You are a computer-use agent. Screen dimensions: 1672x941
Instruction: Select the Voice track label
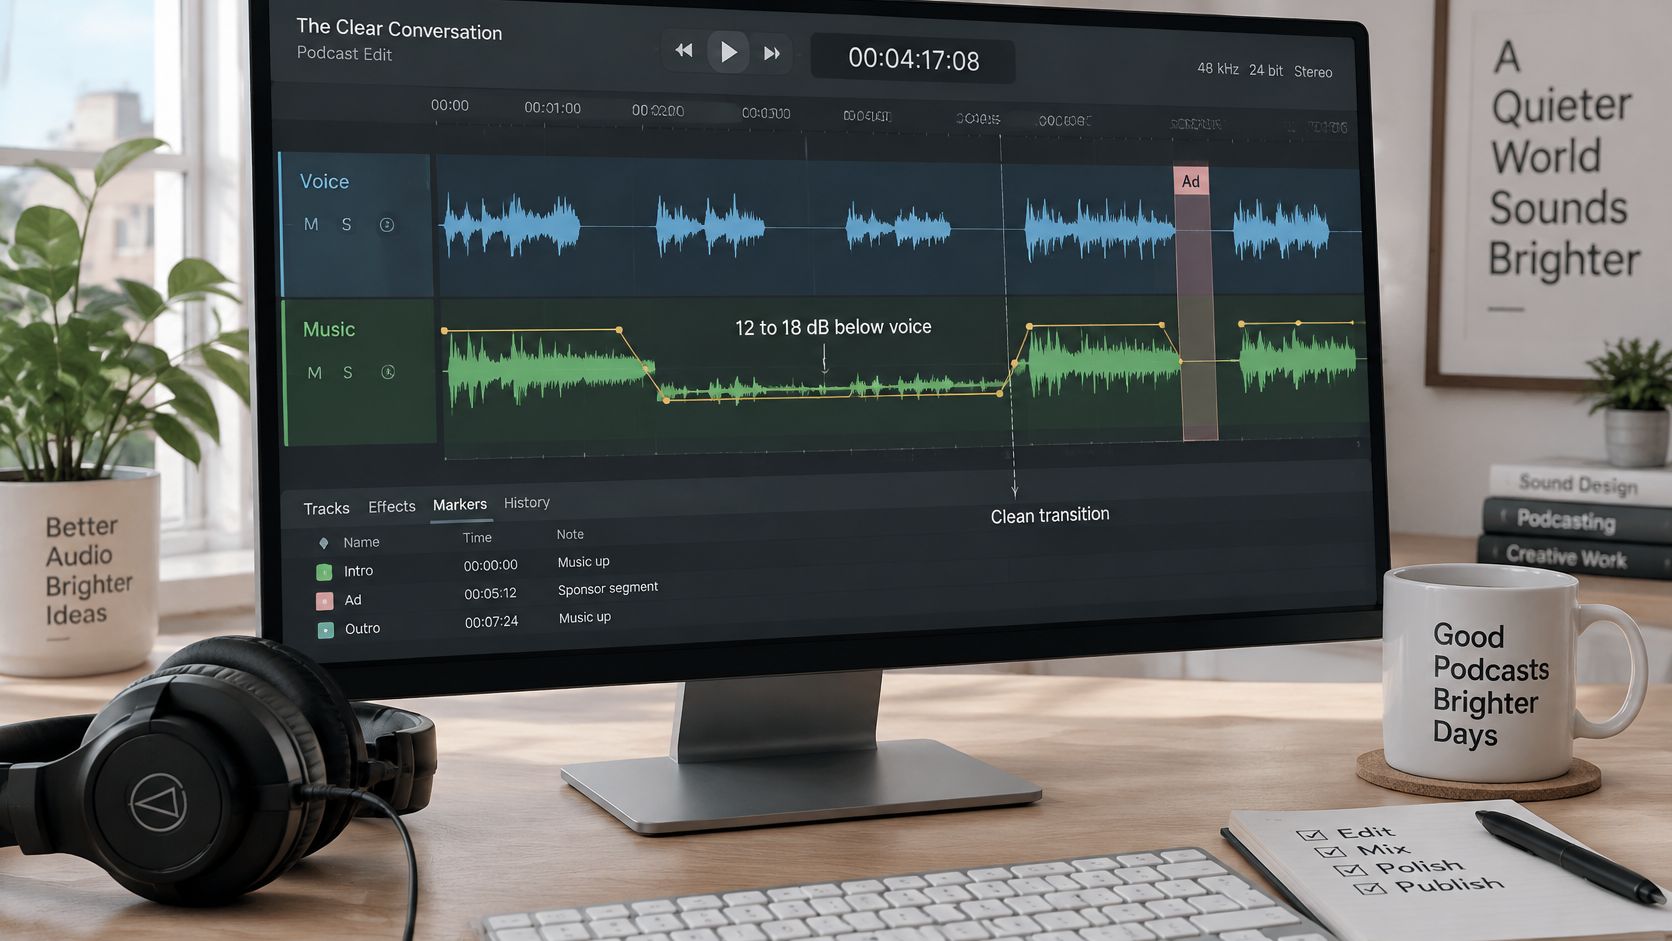pos(324,181)
